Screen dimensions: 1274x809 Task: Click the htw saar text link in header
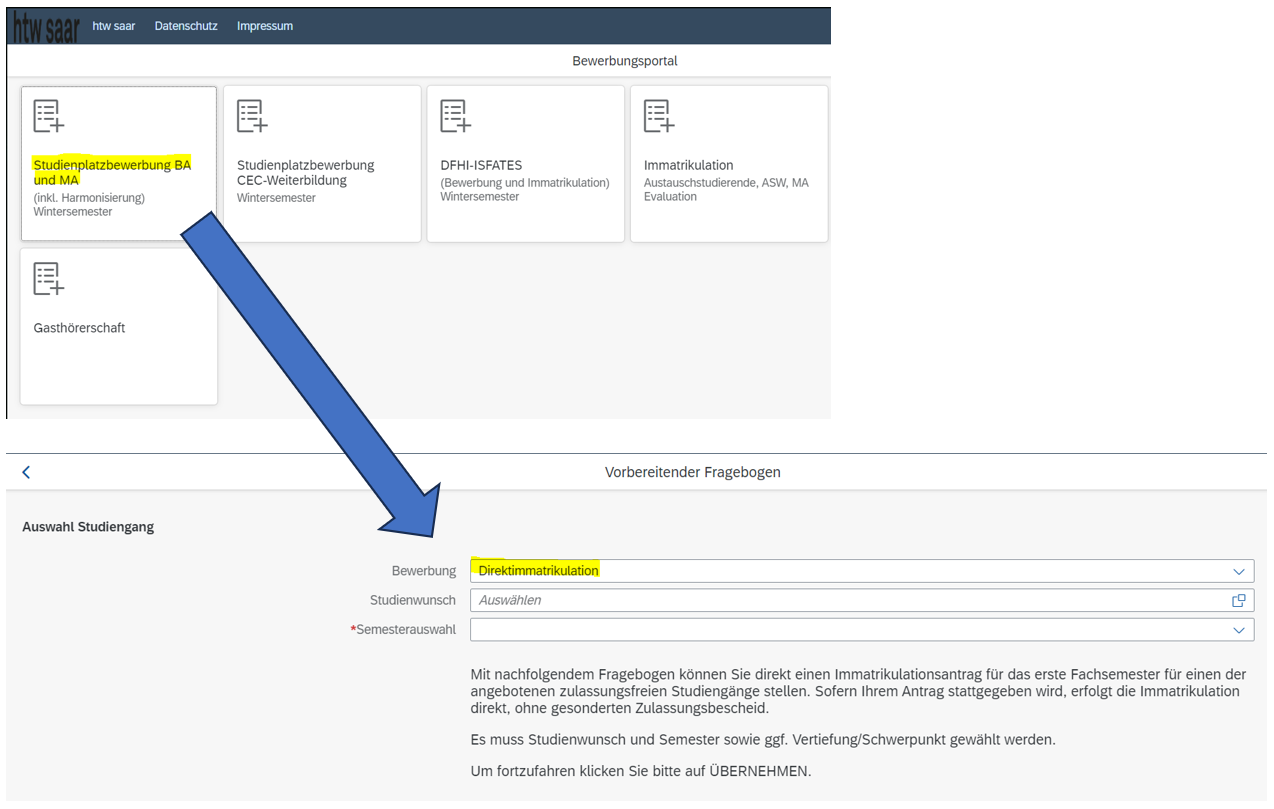tap(114, 26)
